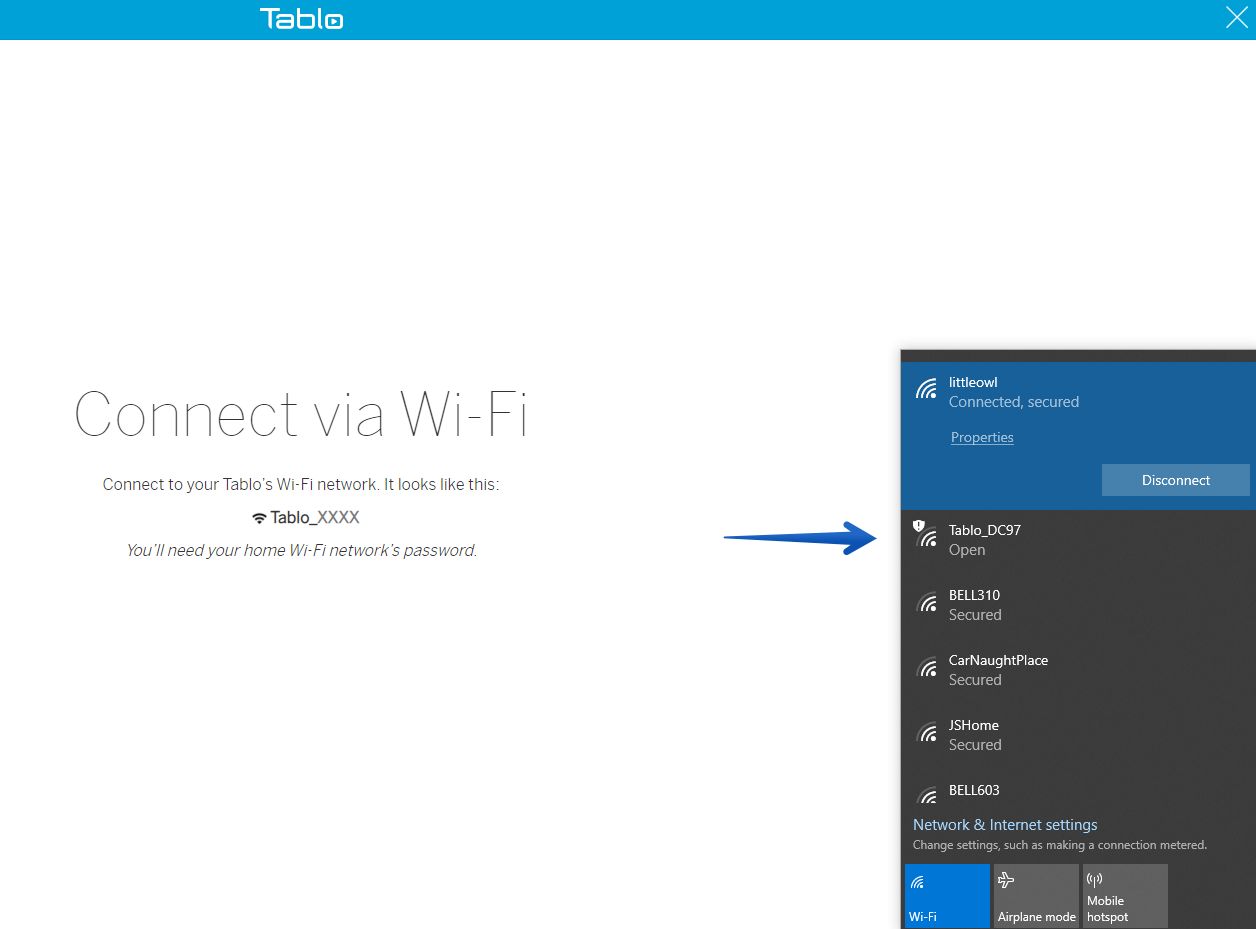The width and height of the screenshot is (1256, 929).
Task: Click the Connect via Wi-Fi heading
Action: click(x=301, y=414)
